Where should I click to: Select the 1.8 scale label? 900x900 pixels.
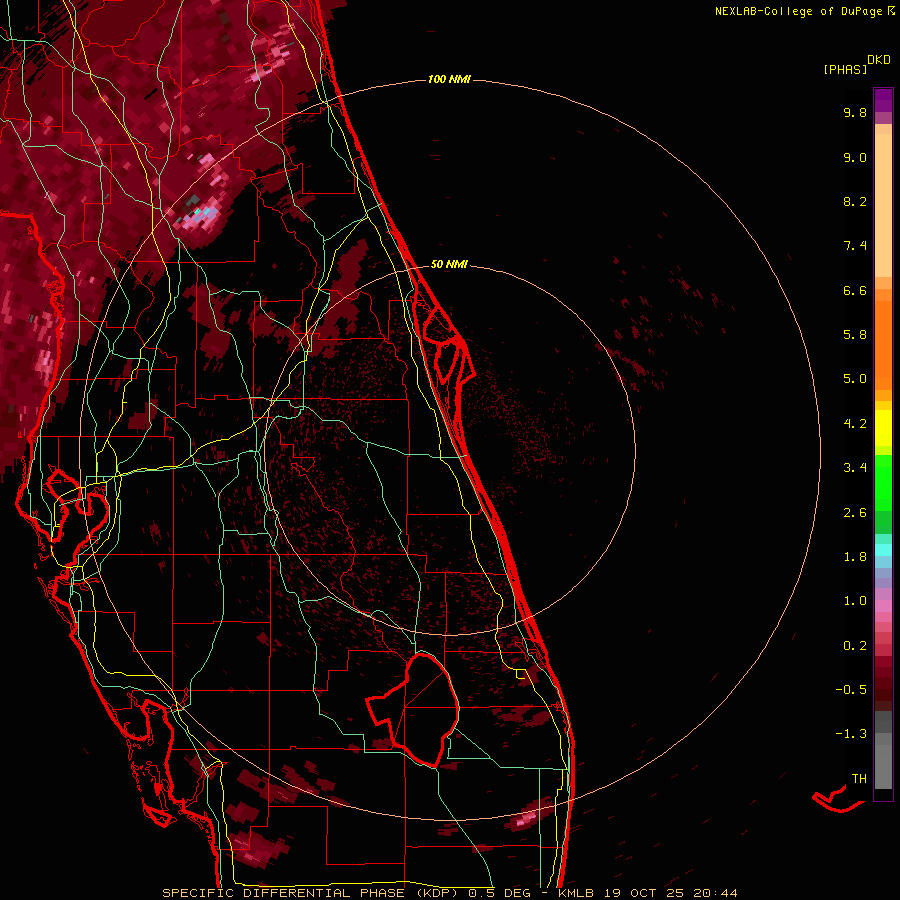point(855,557)
